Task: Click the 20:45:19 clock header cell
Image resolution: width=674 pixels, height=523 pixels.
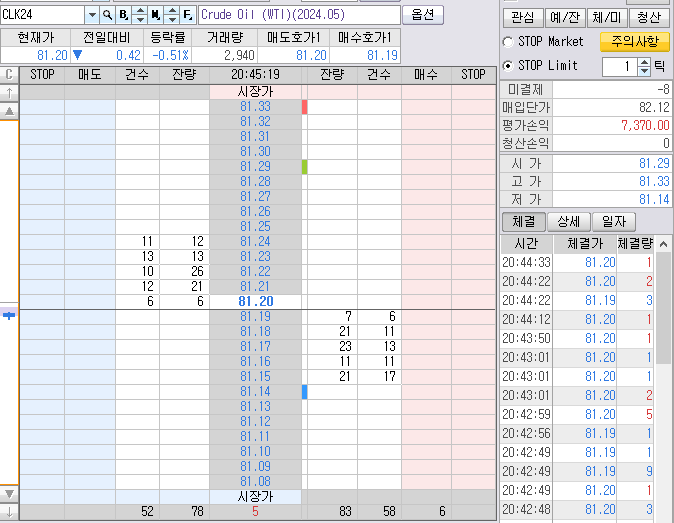Action: pyautogui.click(x=255, y=75)
